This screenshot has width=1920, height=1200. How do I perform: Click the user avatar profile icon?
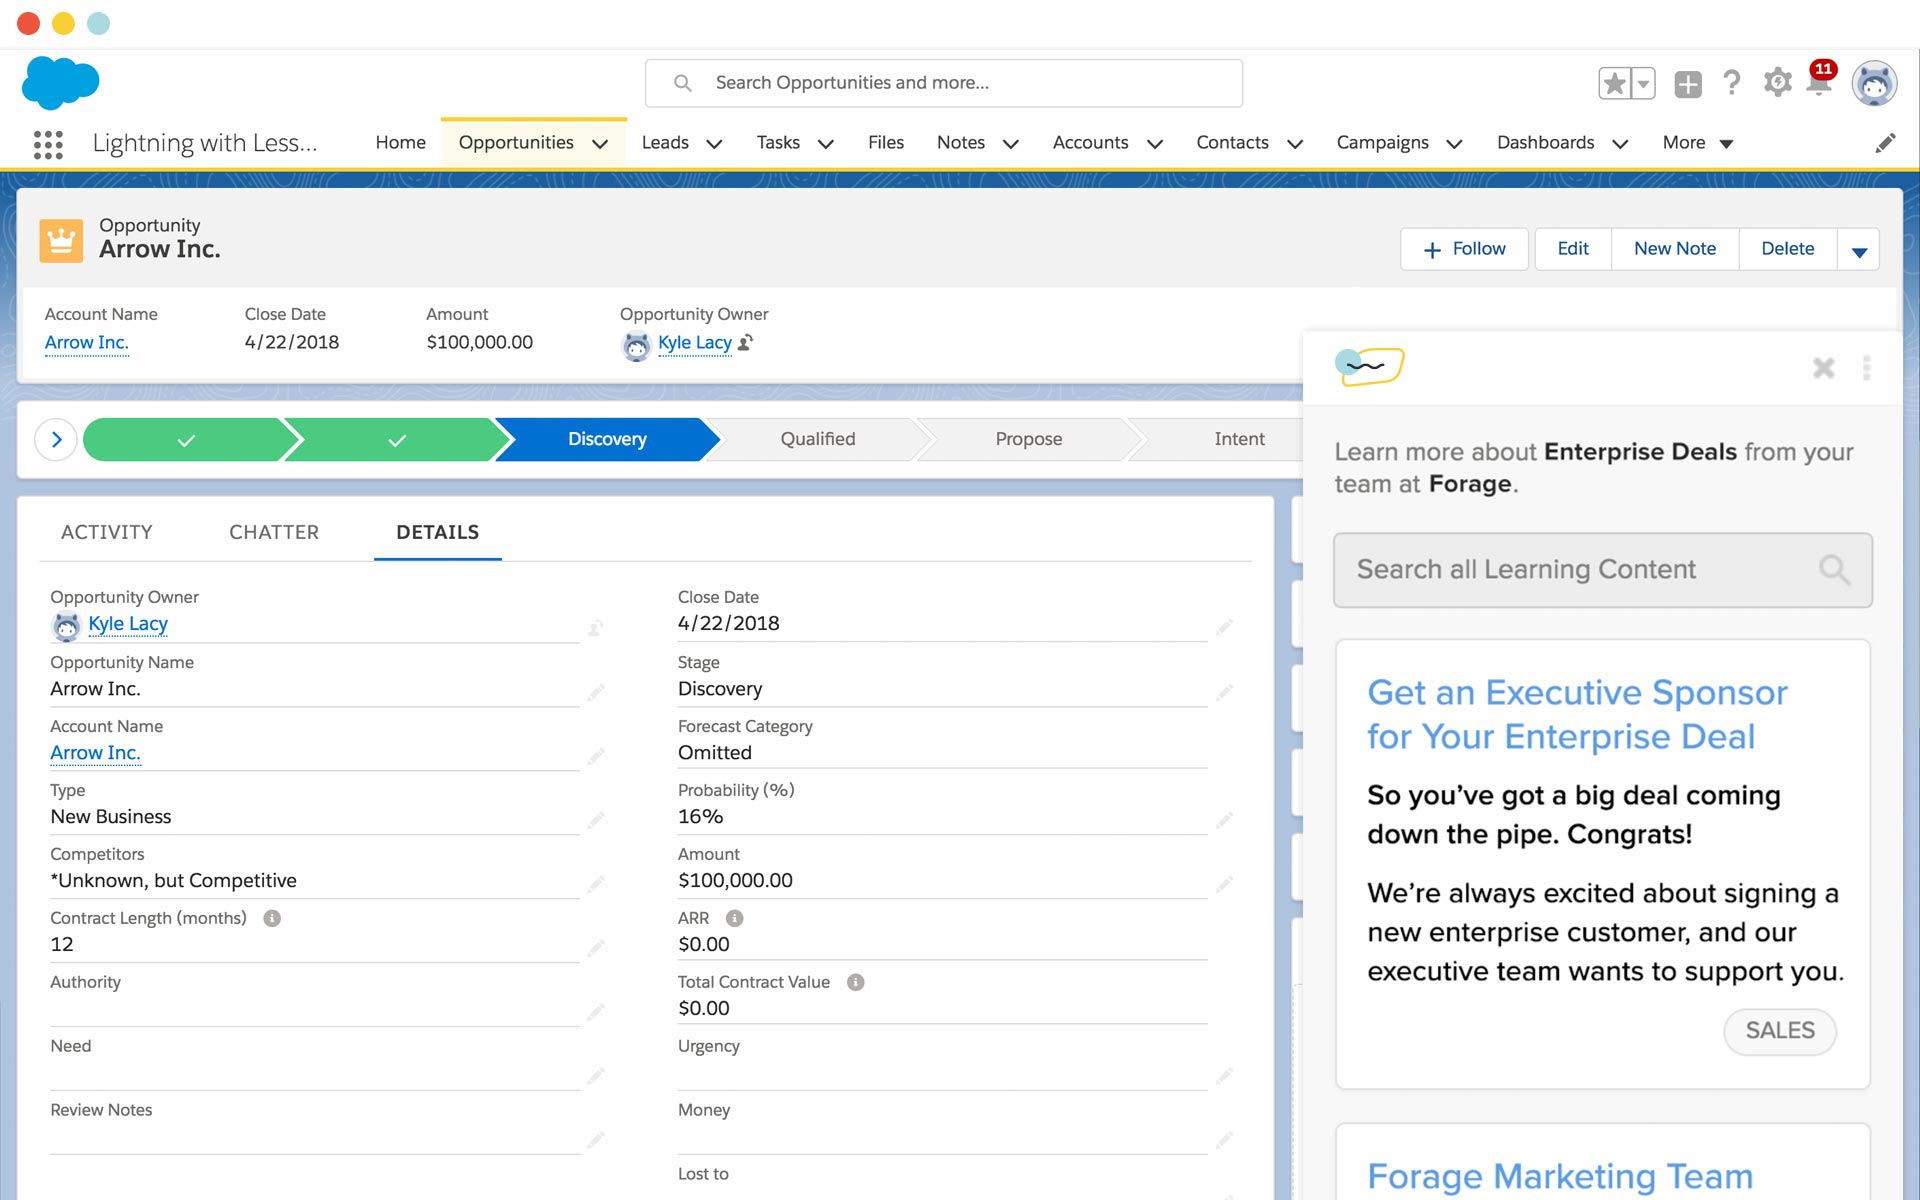click(x=1874, y=84)
